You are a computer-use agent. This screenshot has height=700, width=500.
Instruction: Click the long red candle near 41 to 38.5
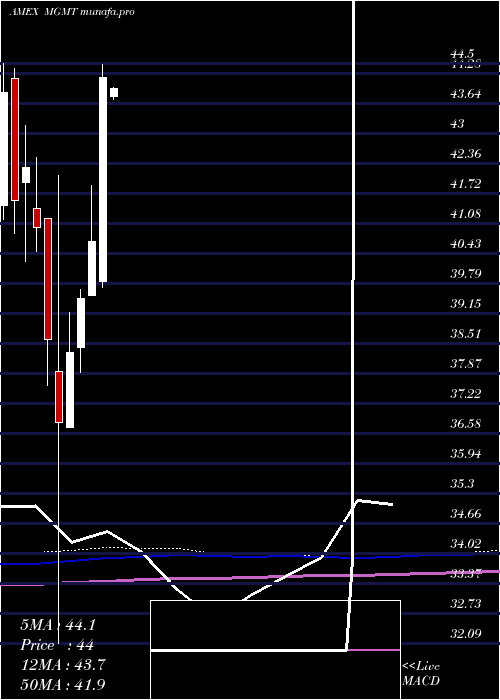tap(48, 279)
